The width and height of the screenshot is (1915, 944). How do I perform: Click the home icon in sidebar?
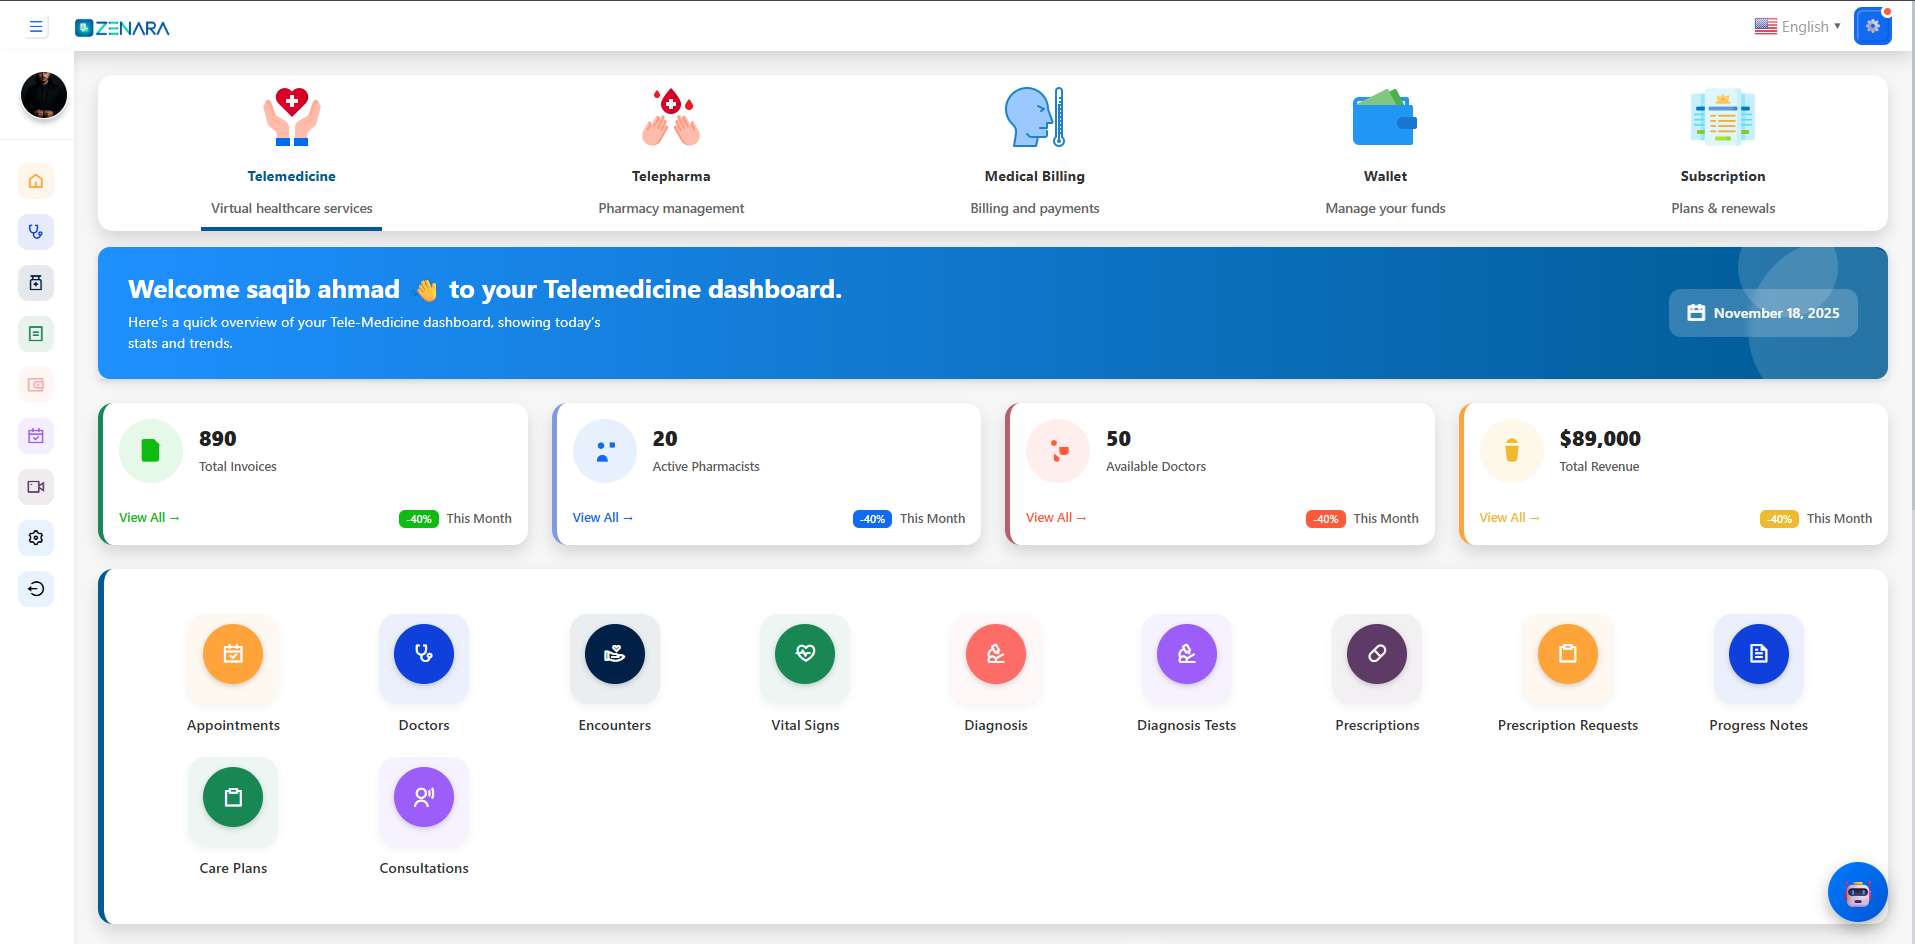(x=36, y=181)
